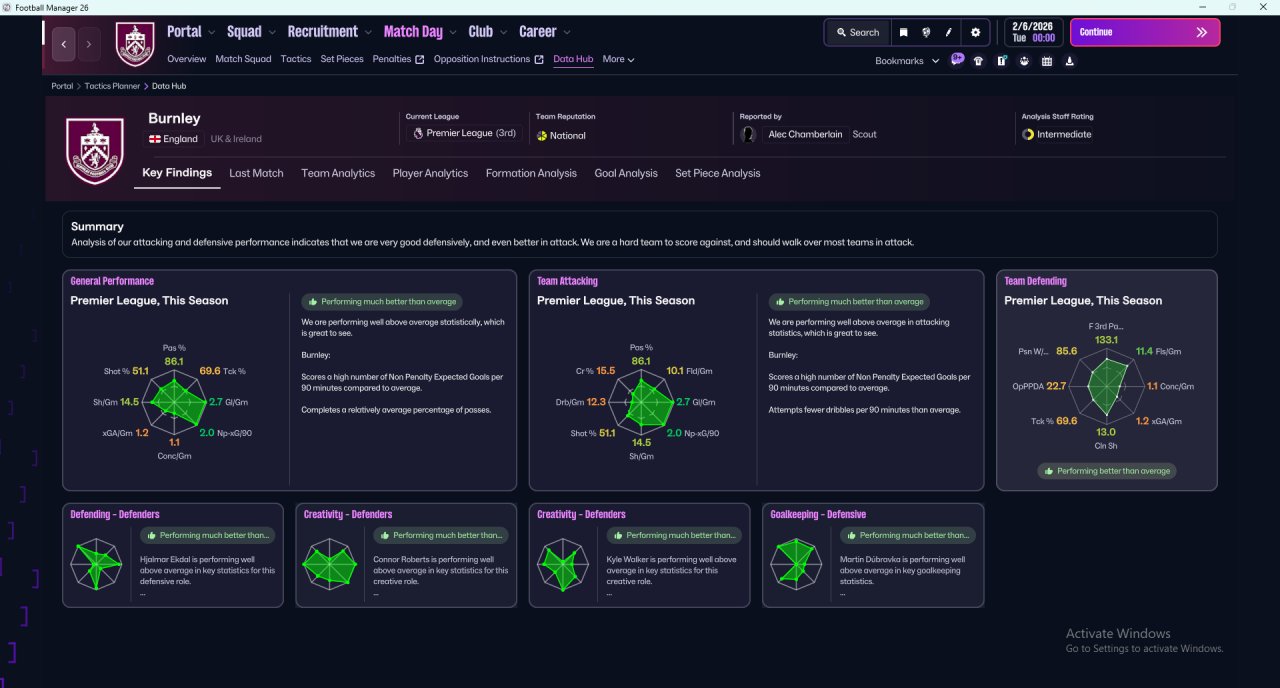Click the Portal breadcrumb link

[x=62, y=86]
